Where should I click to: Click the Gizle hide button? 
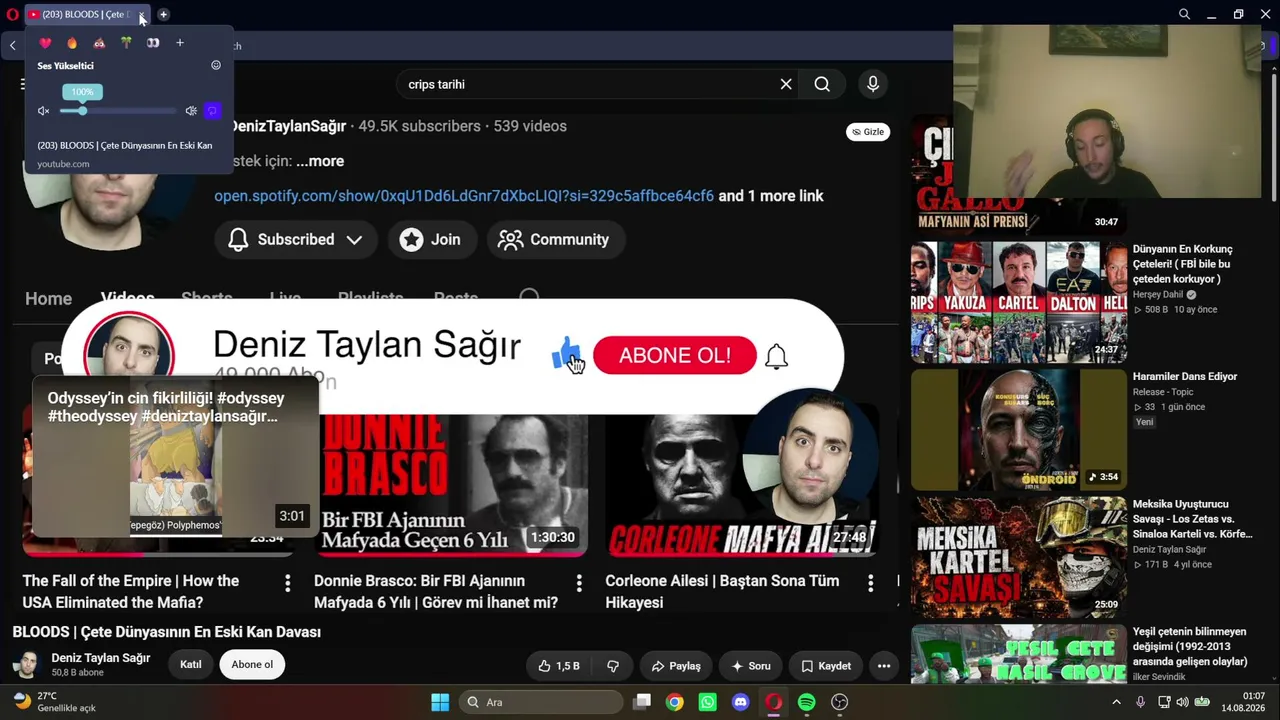coord(868,132)
